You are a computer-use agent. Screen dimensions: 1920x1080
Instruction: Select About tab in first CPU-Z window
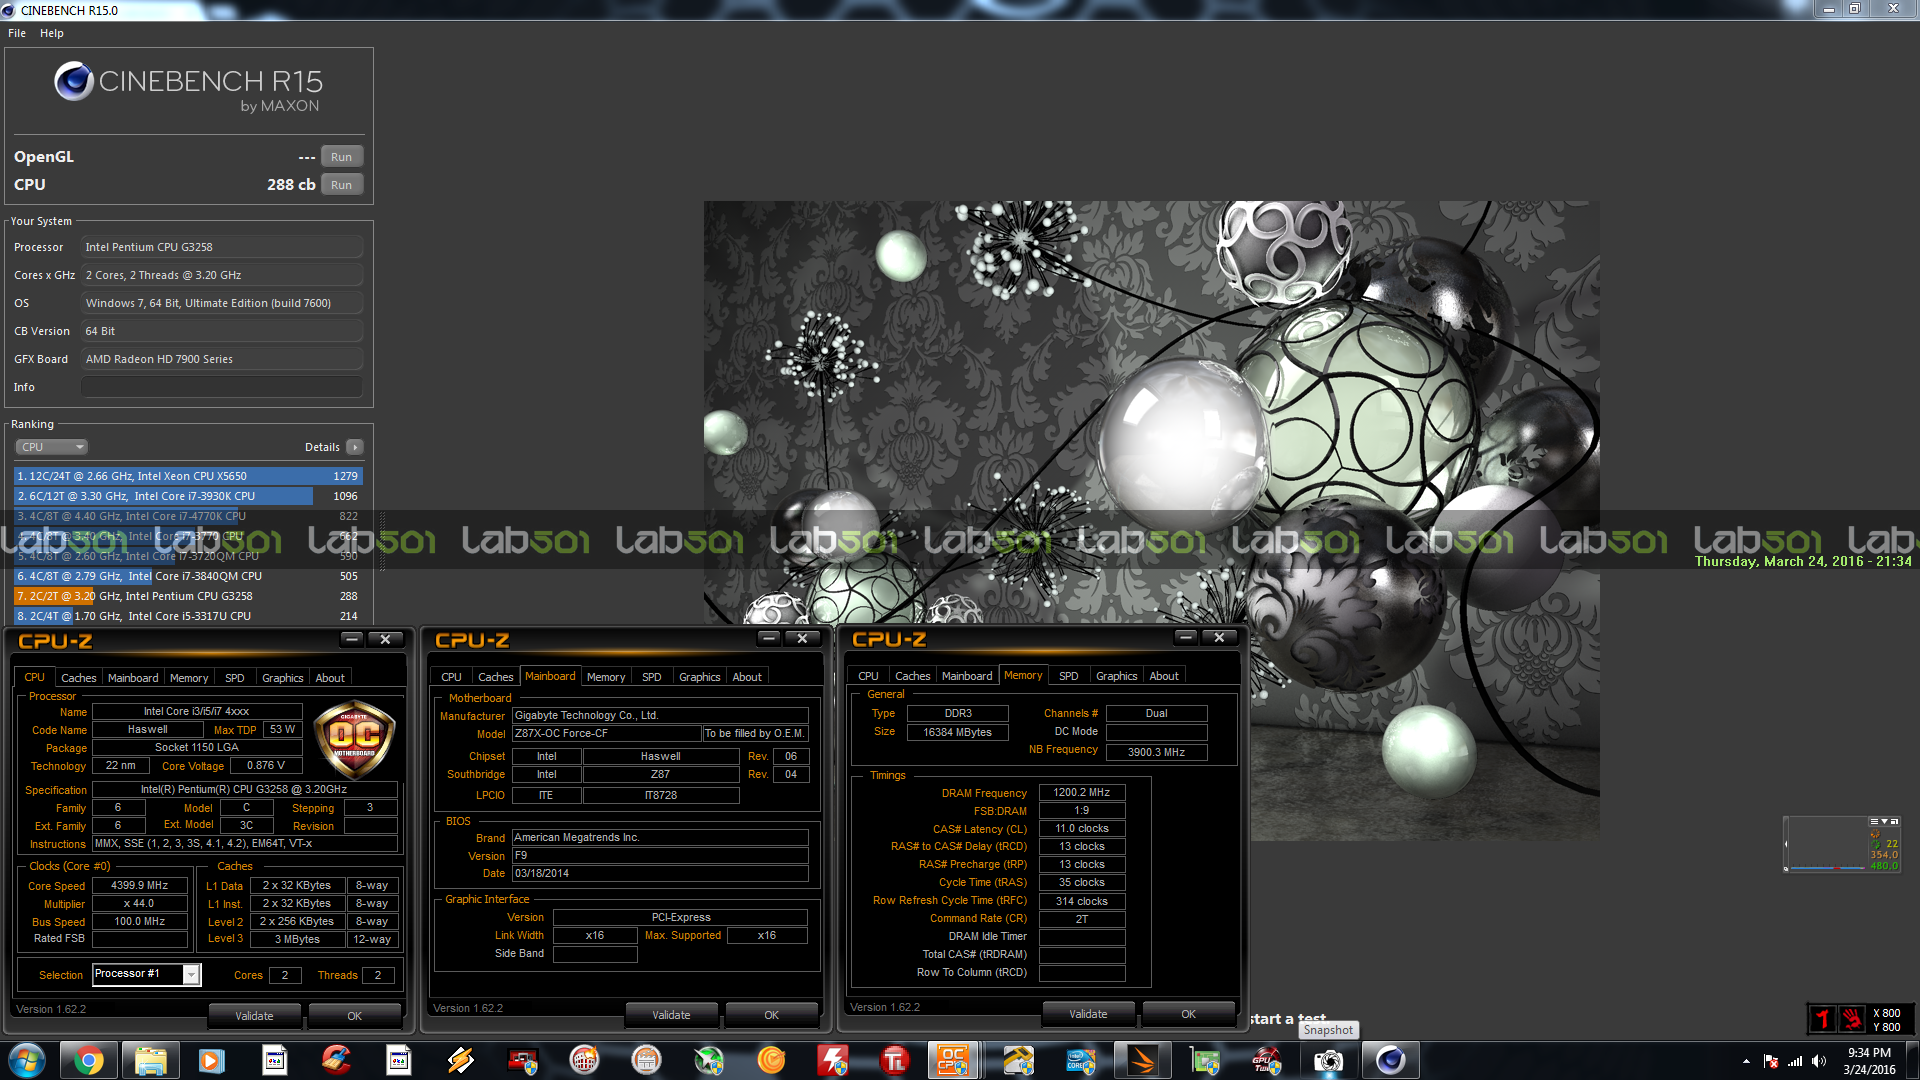coord(330,678)
